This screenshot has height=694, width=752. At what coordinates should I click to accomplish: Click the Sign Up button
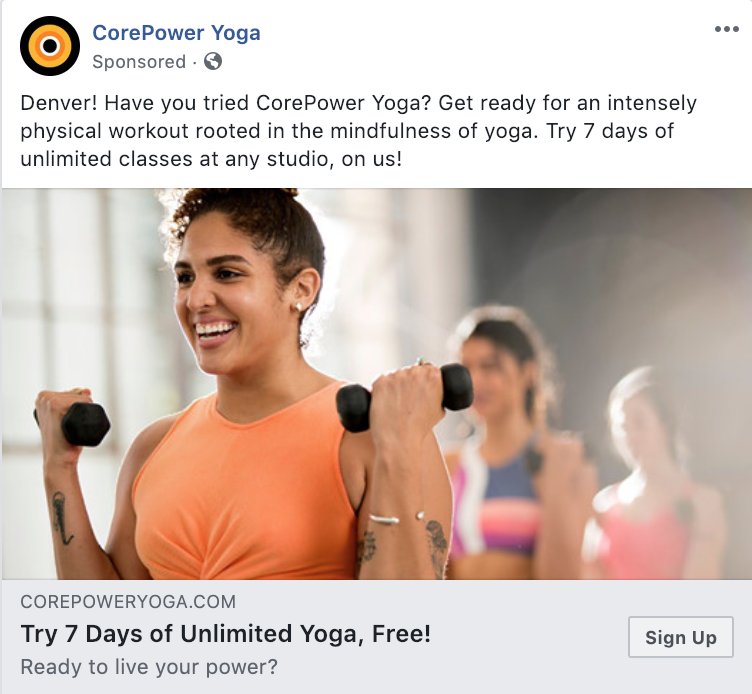pos(681,637)
